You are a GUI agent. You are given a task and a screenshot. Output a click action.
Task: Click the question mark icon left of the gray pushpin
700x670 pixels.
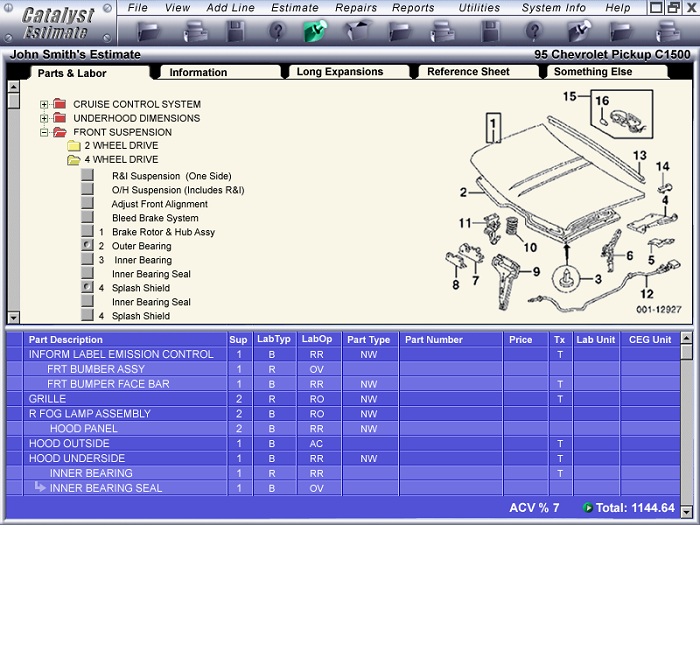[534, 32]
